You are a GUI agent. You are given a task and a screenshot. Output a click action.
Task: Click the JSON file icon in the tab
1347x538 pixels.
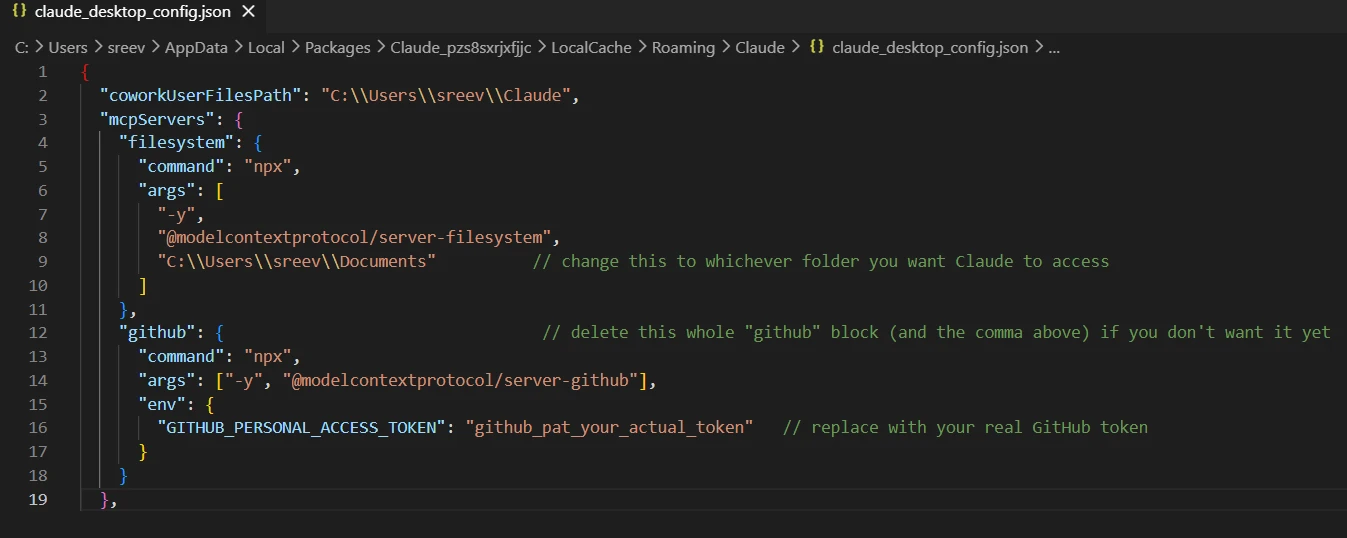pyautogui.click(x=19, y=12)
